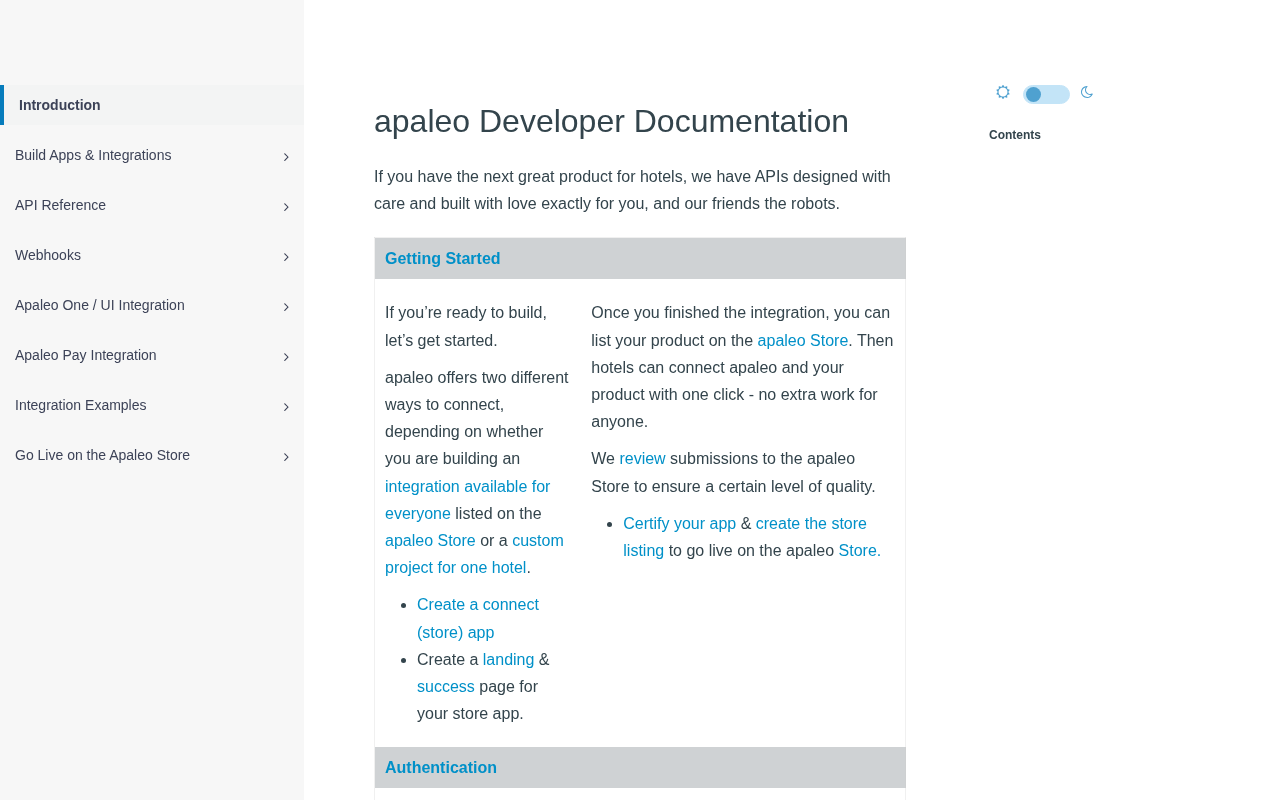
Task: Expand Integration Examples chevron
Action: pos(286,406)
